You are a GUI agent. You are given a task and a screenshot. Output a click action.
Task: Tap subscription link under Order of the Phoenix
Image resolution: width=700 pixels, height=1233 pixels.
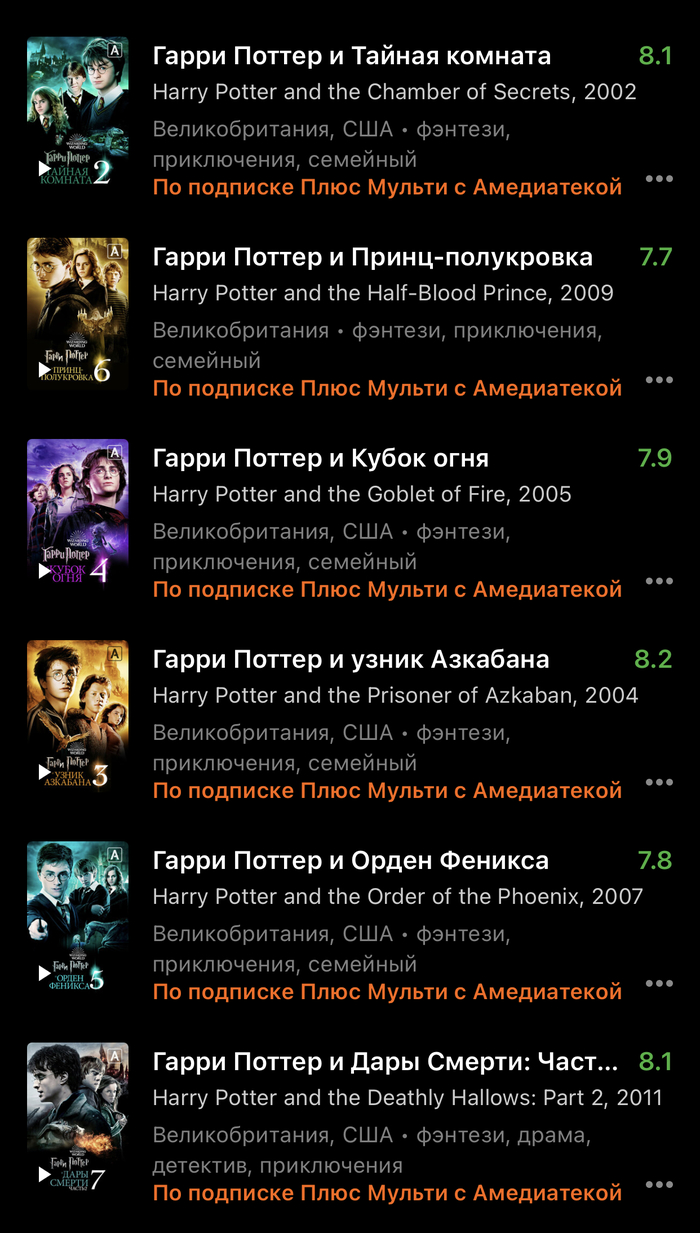388,992
